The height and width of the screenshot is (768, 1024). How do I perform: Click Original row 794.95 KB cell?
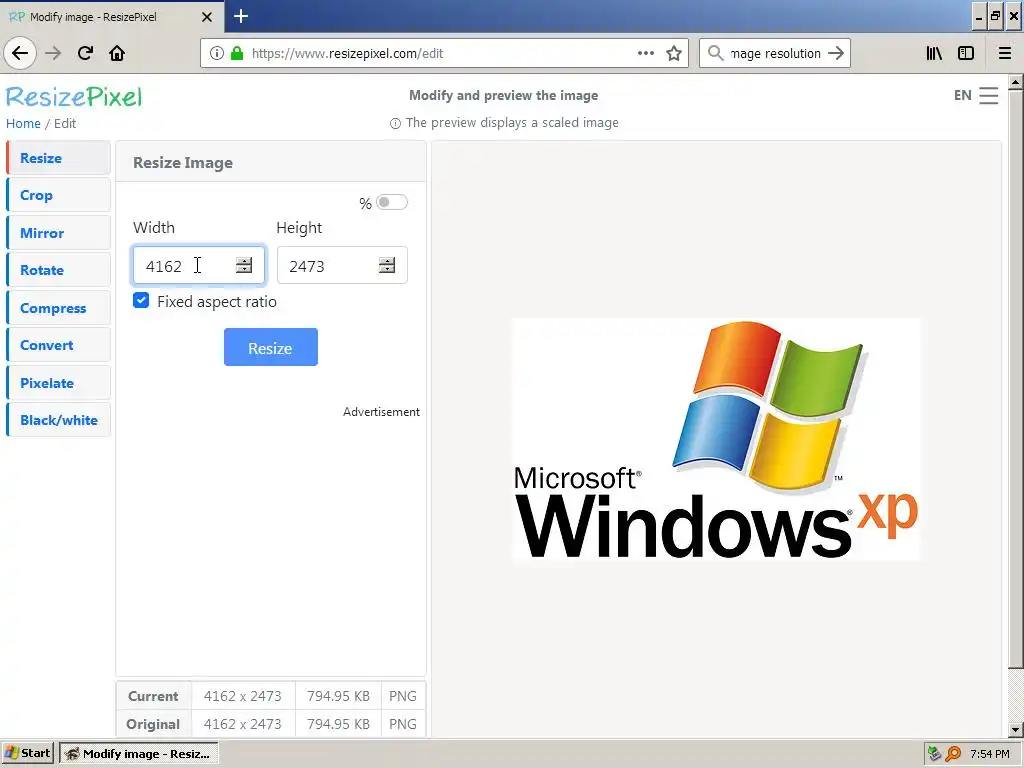(338, 724)
